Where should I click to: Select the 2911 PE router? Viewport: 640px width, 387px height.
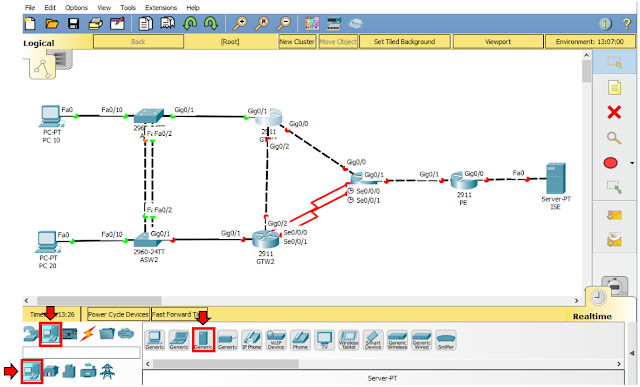pyautogui.click(x=464, y=180)
